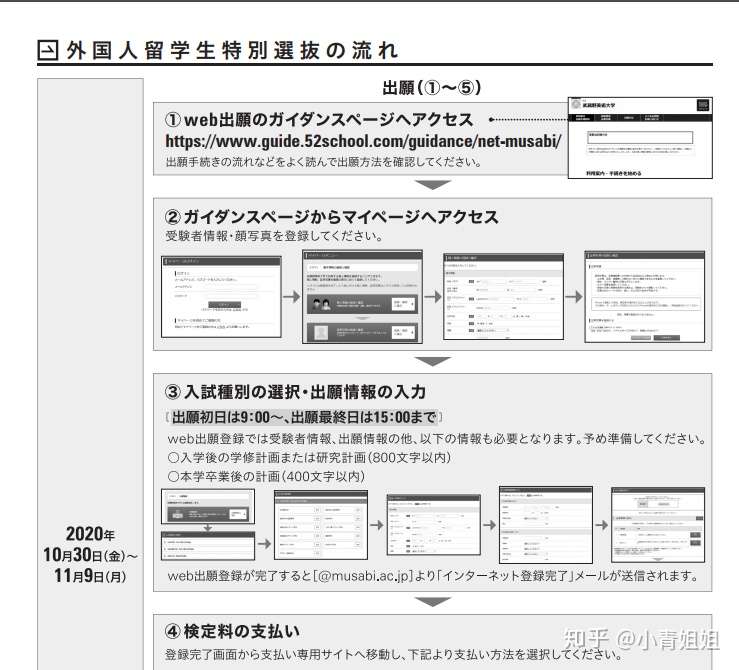Click the year label 2020年
The image size is (739, 670).
[x=90, y=534]
